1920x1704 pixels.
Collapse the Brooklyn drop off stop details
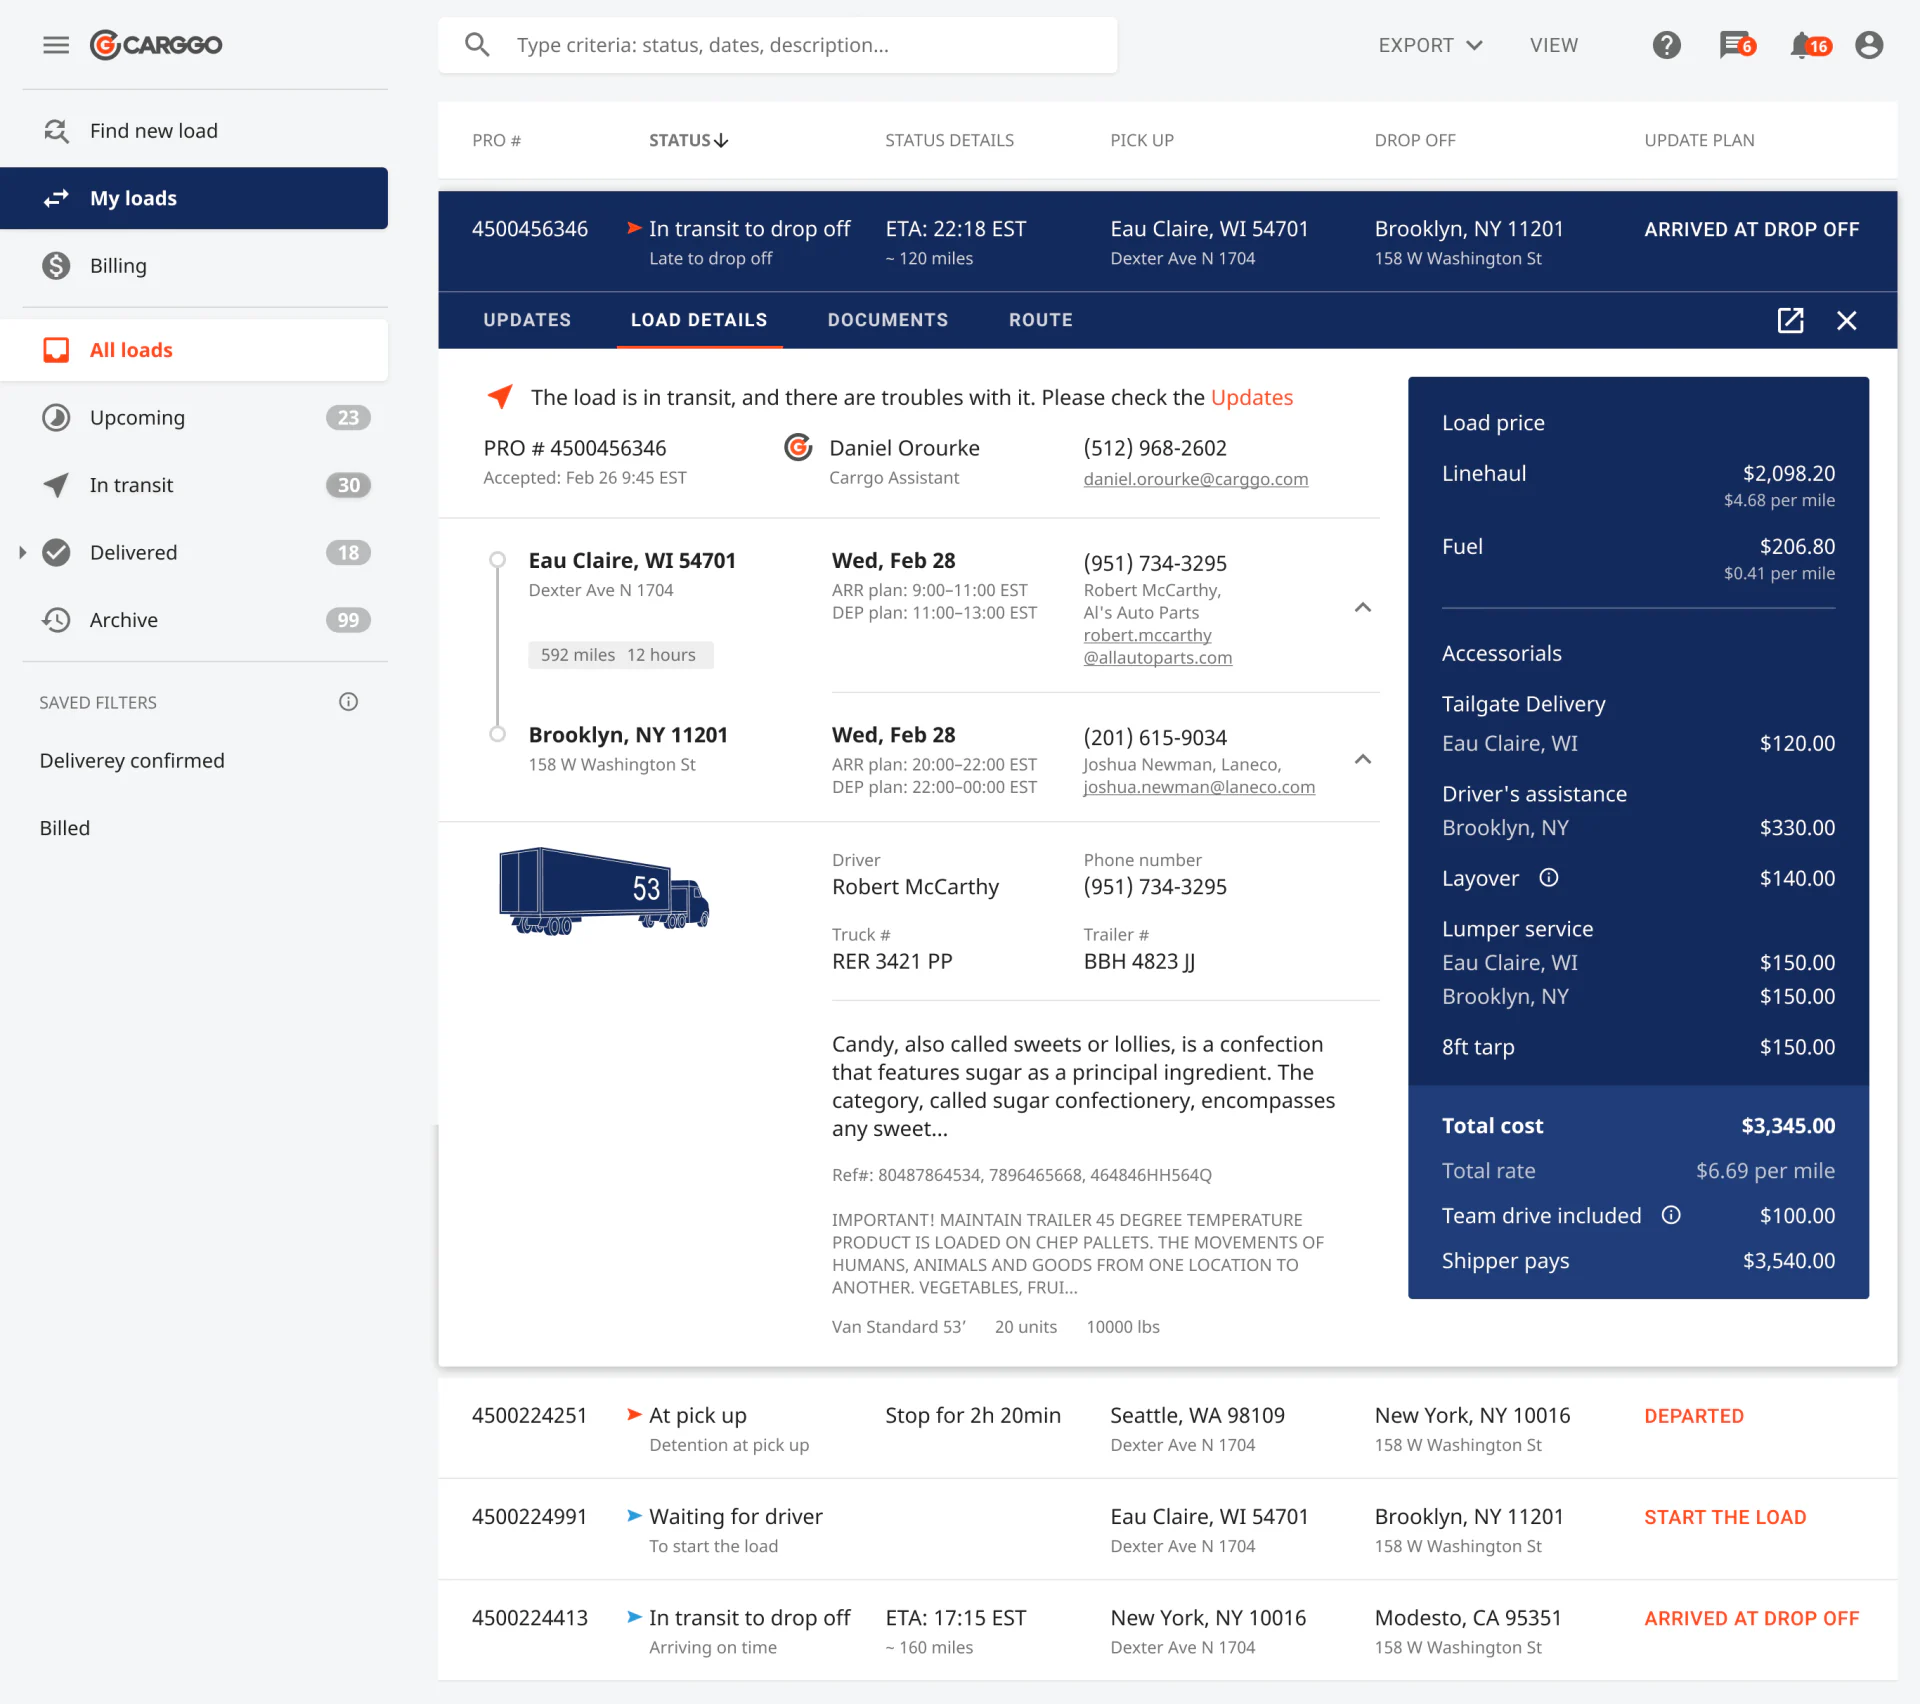point(1362,760)
